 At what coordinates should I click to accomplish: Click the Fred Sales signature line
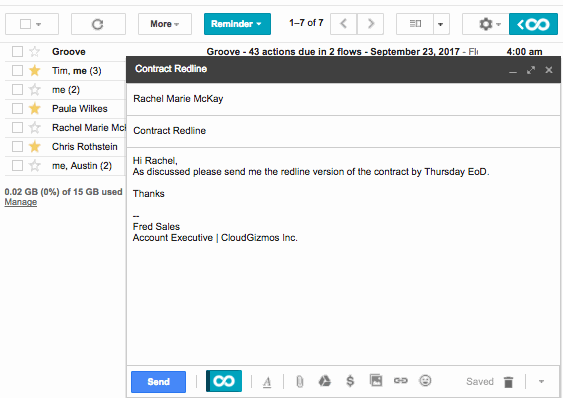[156, 227]
